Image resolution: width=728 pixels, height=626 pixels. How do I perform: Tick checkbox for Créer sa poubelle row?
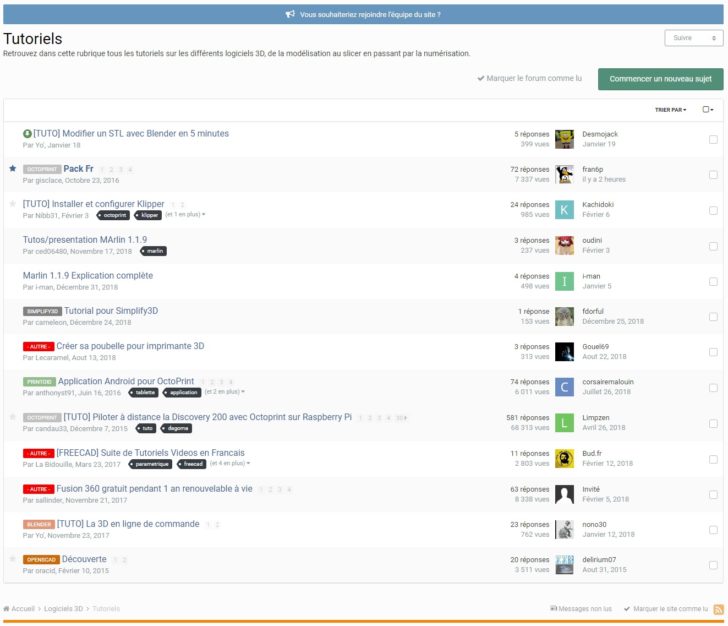pyautogui.click(x=713, y=352)
